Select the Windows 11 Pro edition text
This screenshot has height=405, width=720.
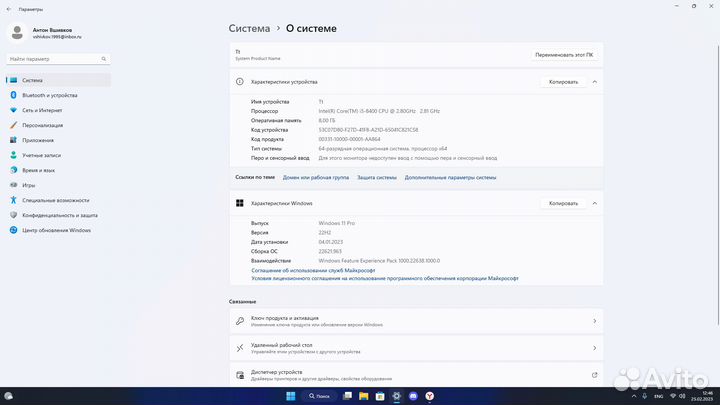click(x=337, y=223)
